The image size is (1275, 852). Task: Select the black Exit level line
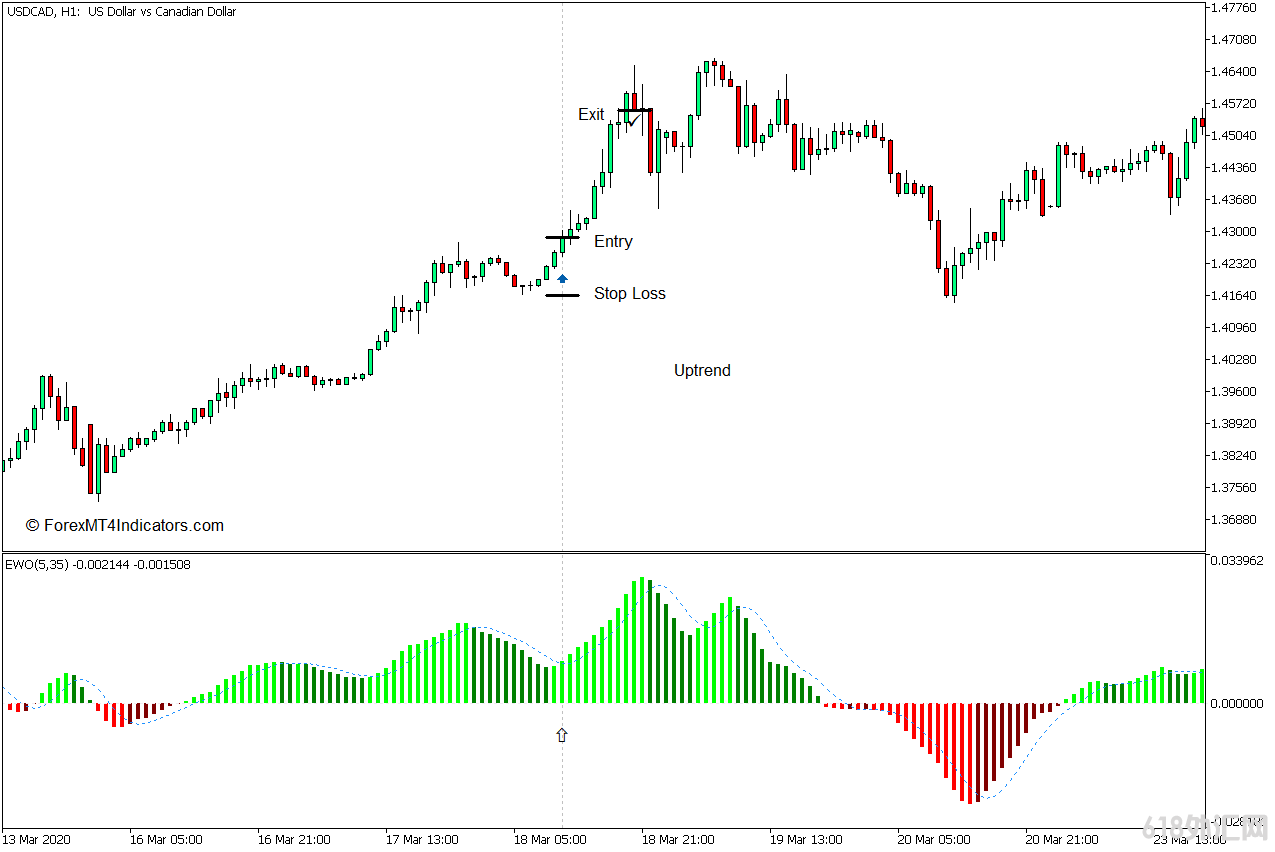click(x=635, y=110)
